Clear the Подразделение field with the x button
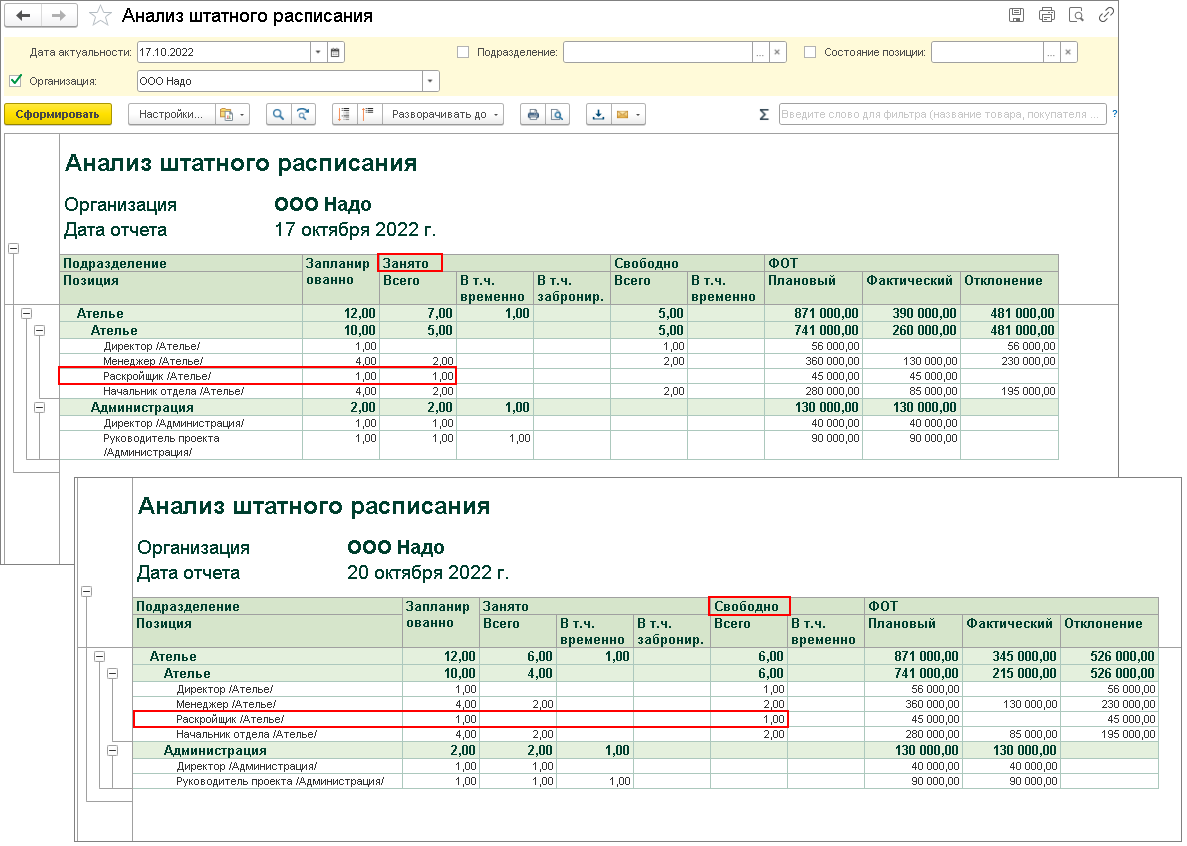 (x=778, y=52)
